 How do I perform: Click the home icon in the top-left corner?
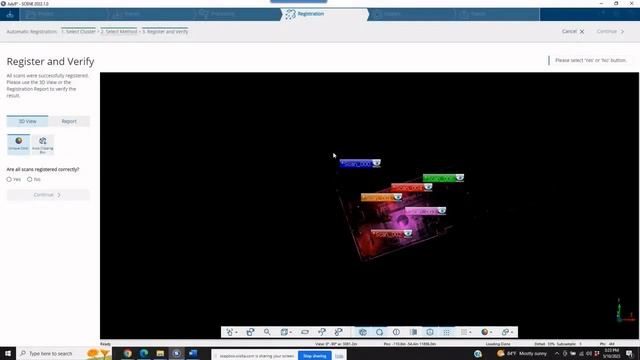(x=10, y=14)
